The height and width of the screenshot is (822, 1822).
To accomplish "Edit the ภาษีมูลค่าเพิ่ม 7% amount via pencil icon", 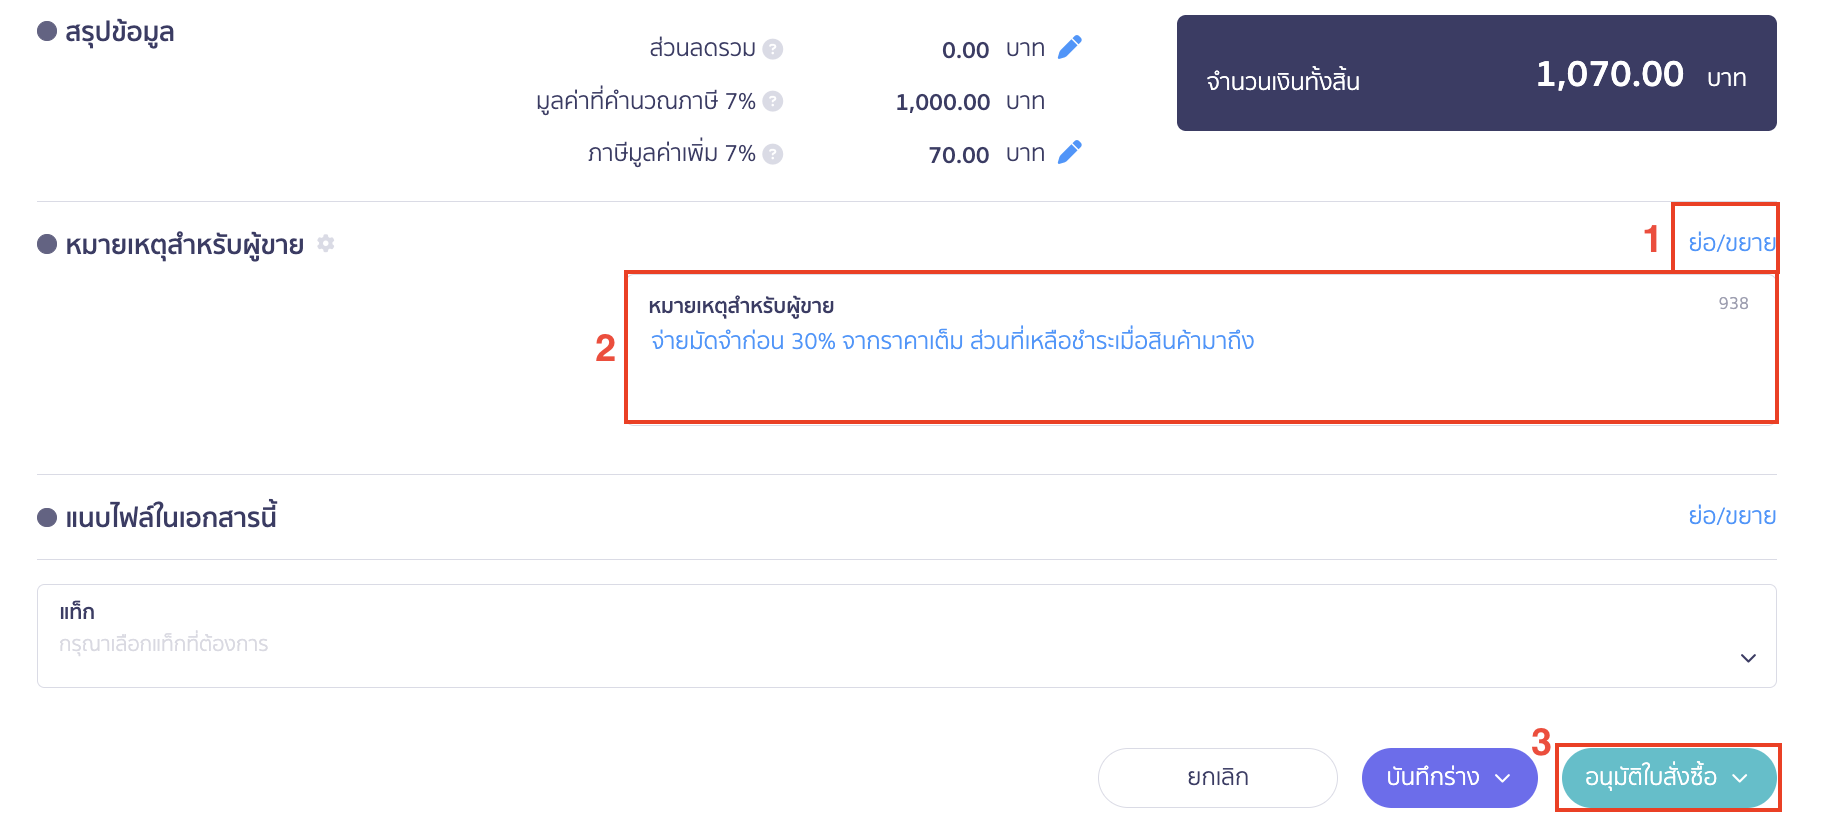I will pyautogui.click(x=1069, y=152).
